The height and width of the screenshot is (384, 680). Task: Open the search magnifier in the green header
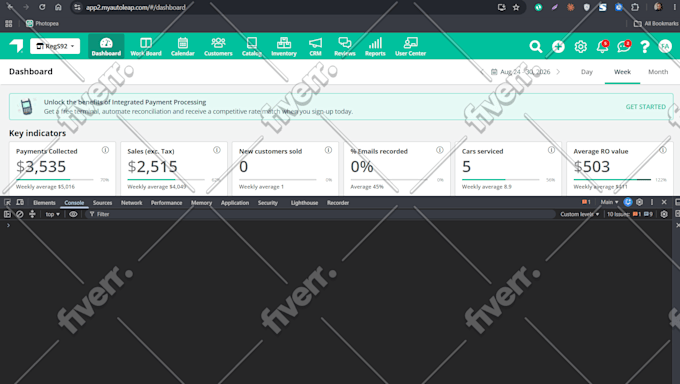point(536,46)
